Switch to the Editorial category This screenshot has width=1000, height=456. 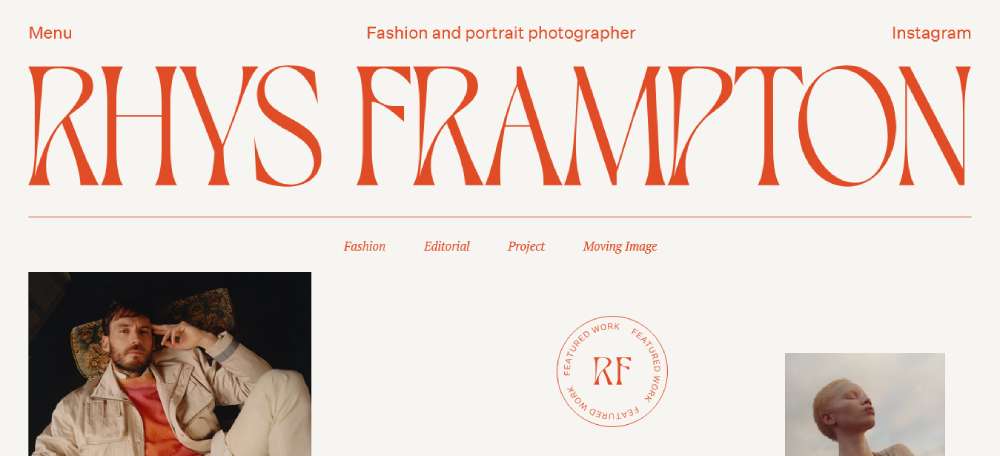(x=446, y=246)
